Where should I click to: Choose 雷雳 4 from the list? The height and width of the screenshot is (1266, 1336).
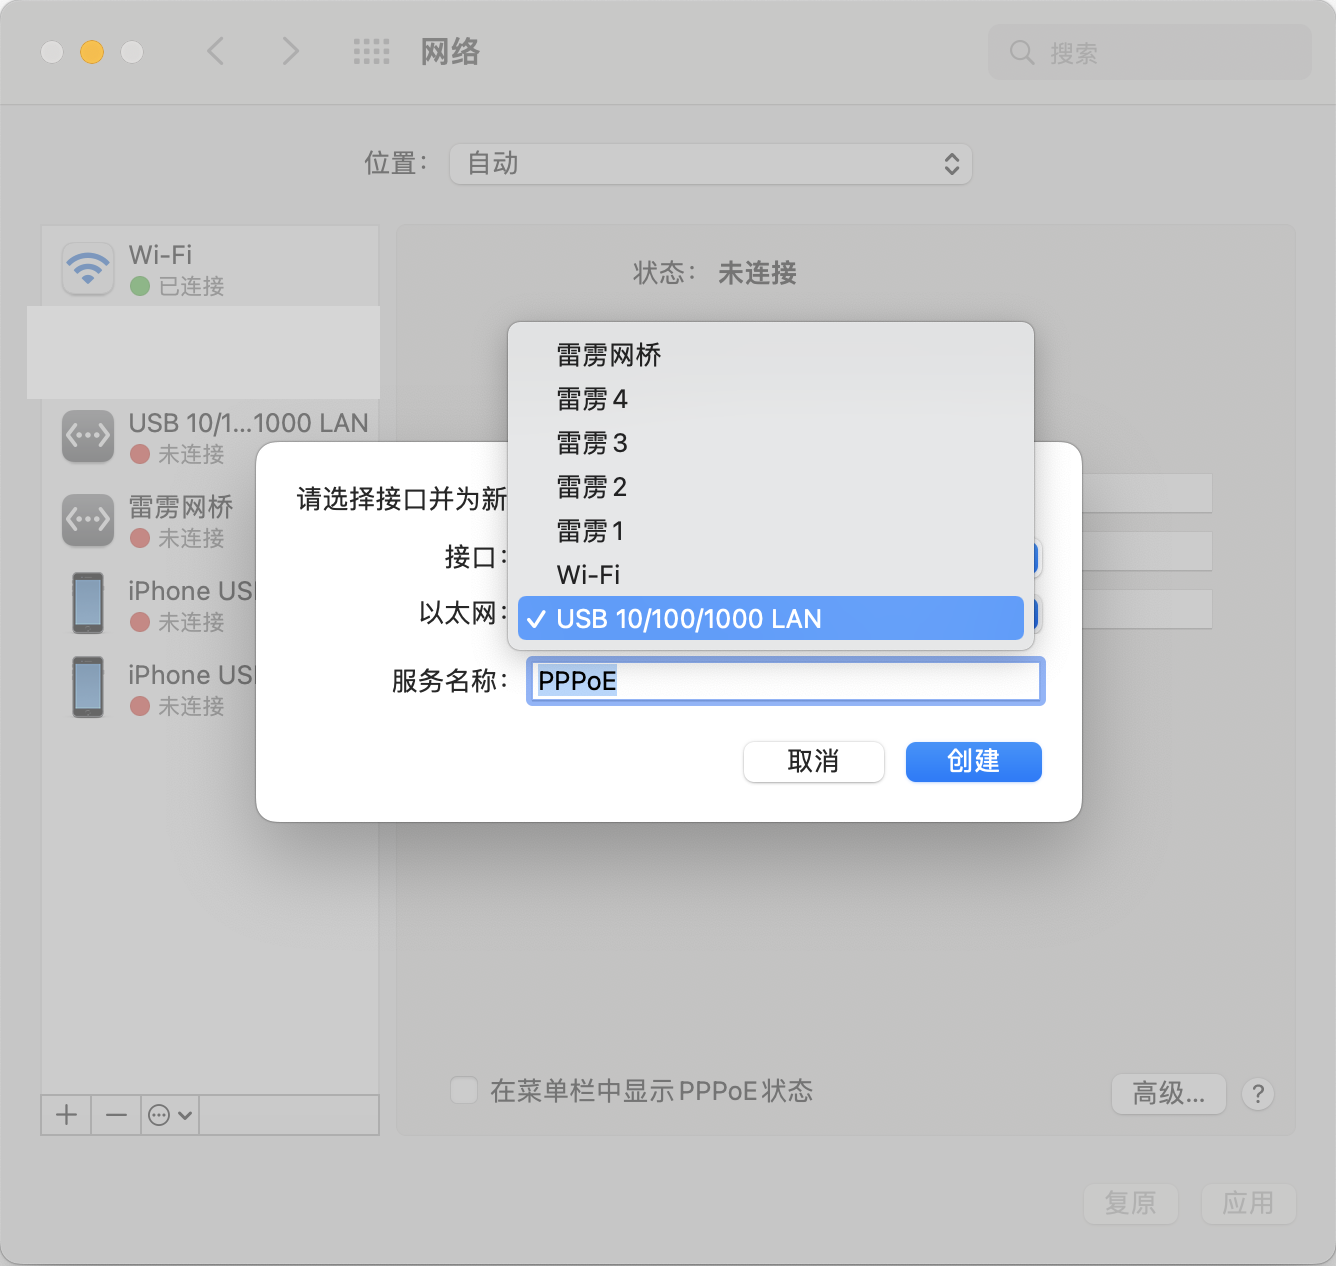[592, 399]
